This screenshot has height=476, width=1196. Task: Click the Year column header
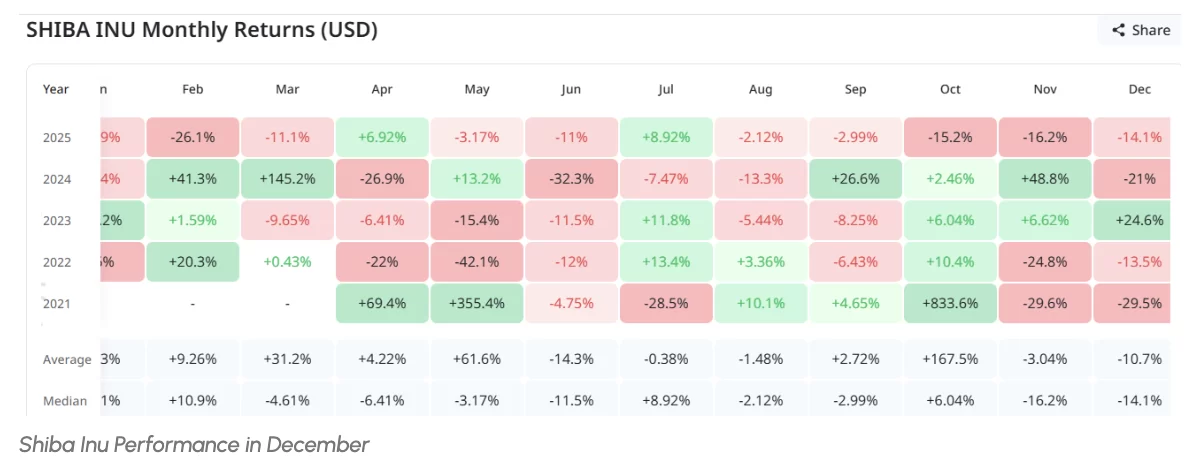pyautogui.click(x=56, y=89)
